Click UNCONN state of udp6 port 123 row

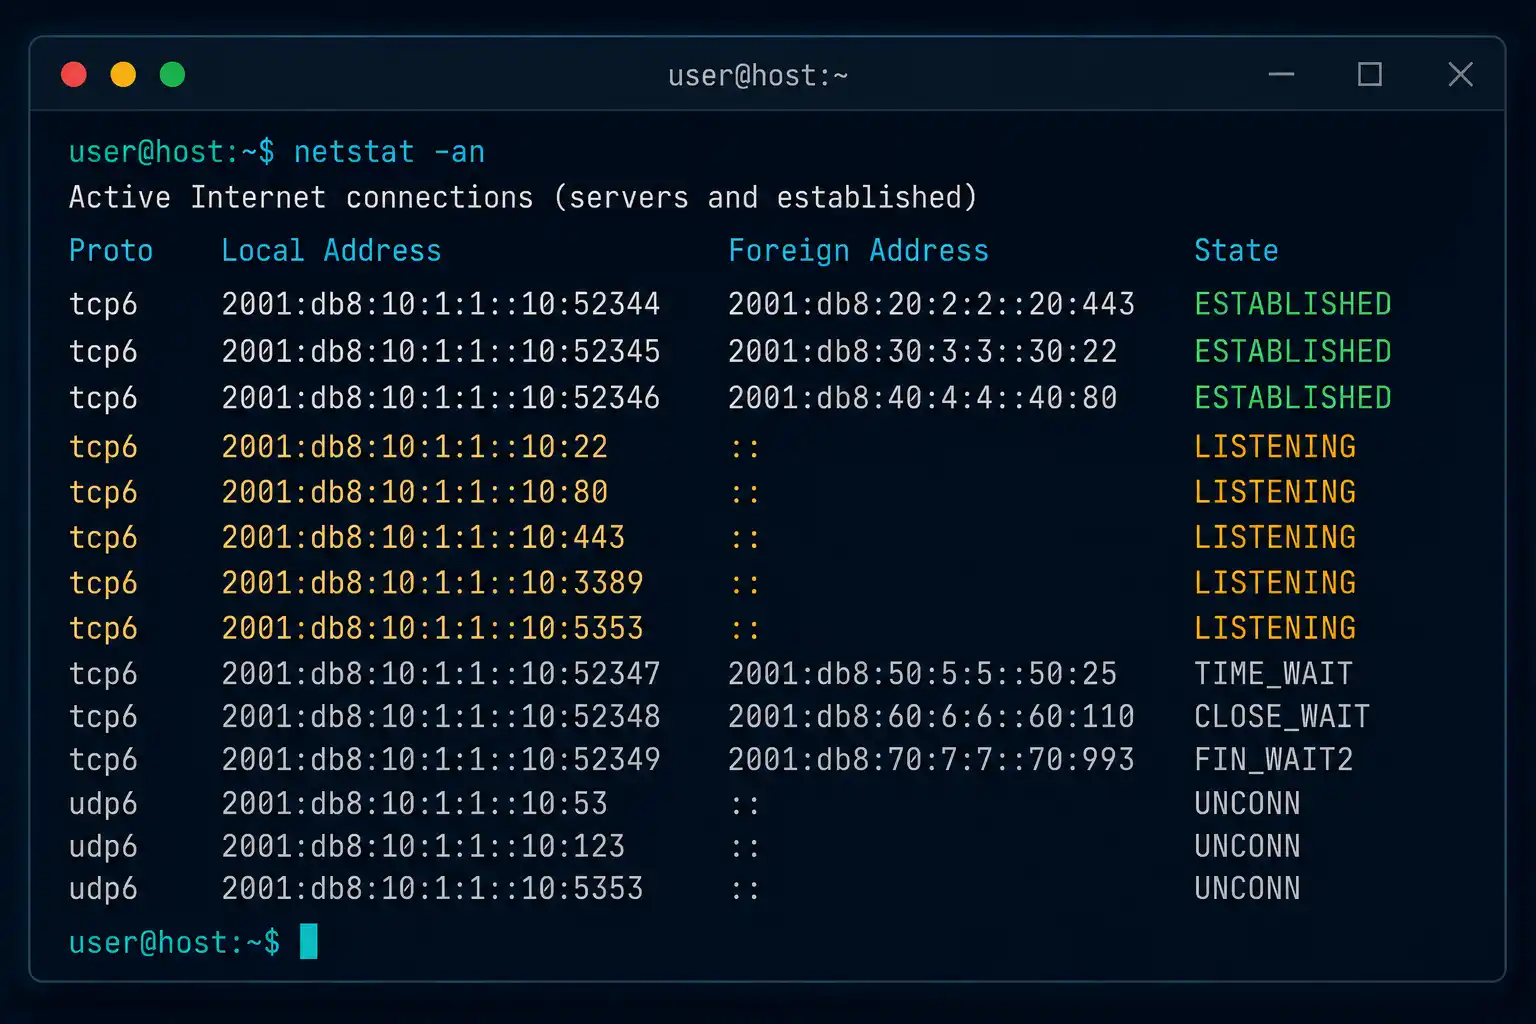tap(1247, 847)
